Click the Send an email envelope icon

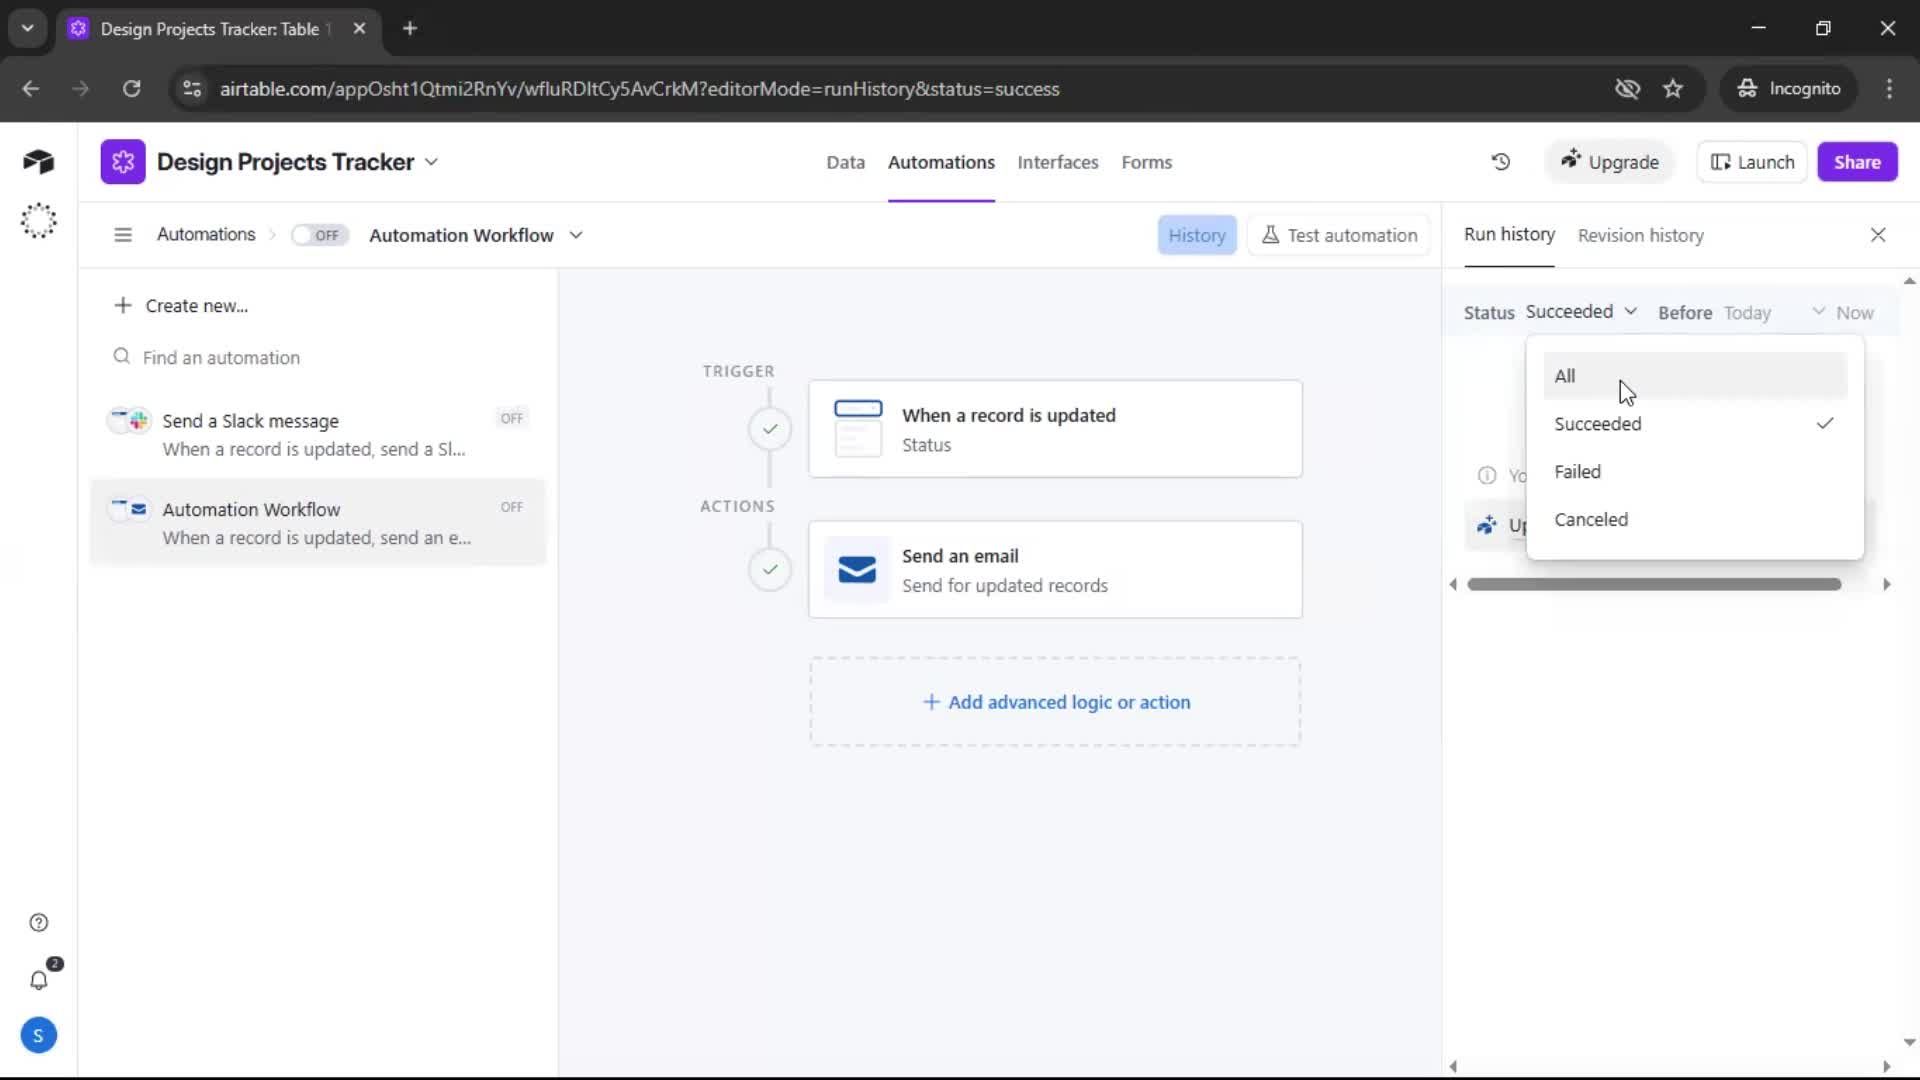(857, 570)
